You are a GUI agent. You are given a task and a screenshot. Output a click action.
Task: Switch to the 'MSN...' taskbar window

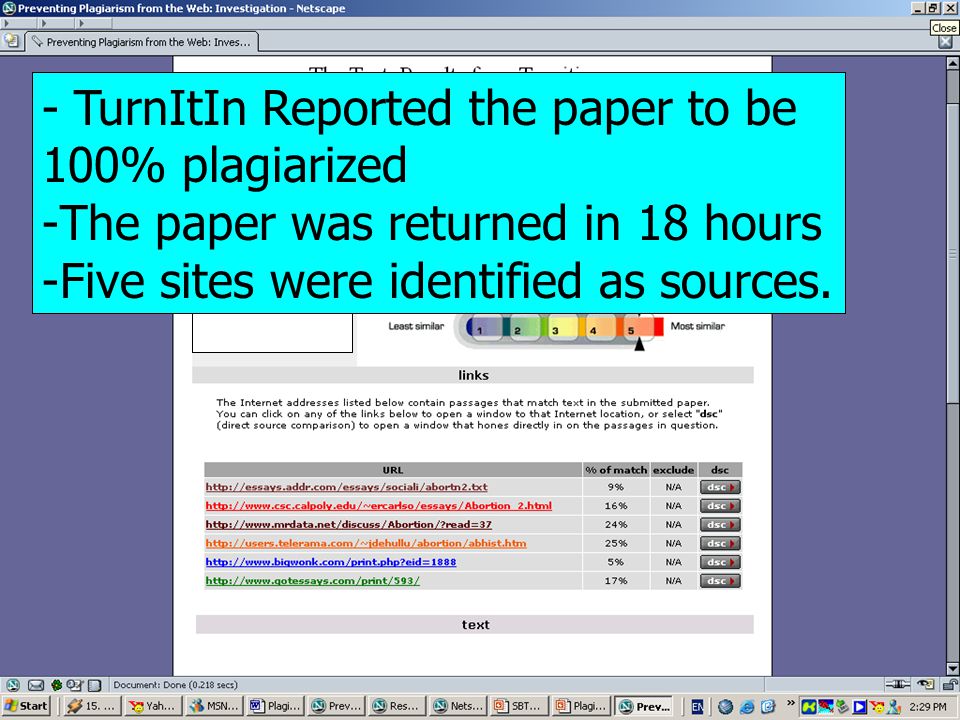pyautogui.click(x=213, y=706)
